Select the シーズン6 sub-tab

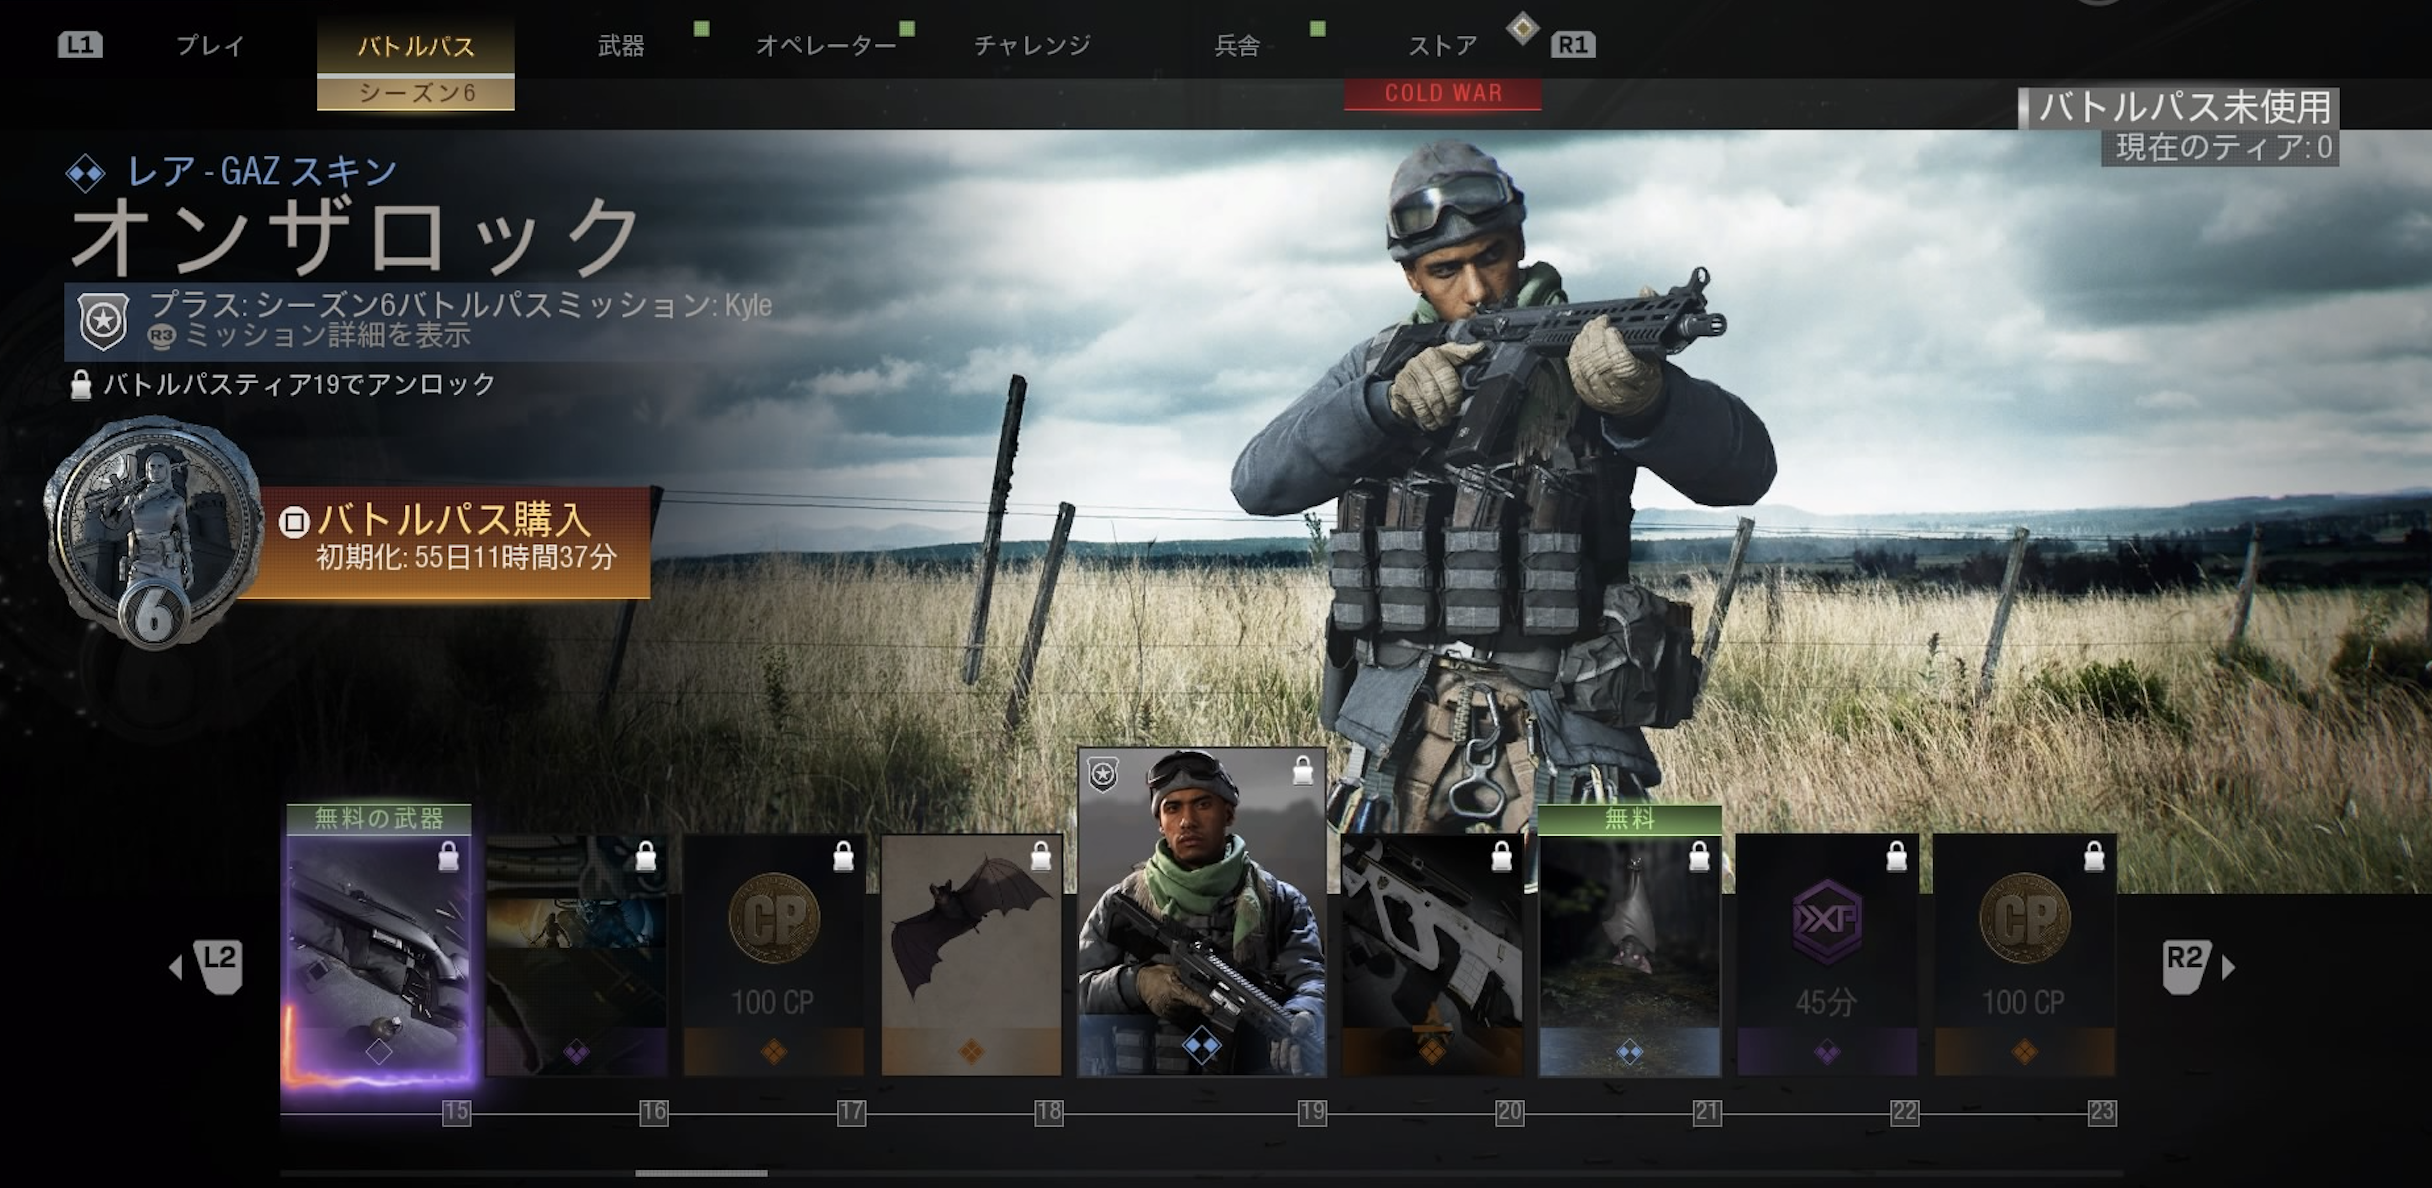416,93
